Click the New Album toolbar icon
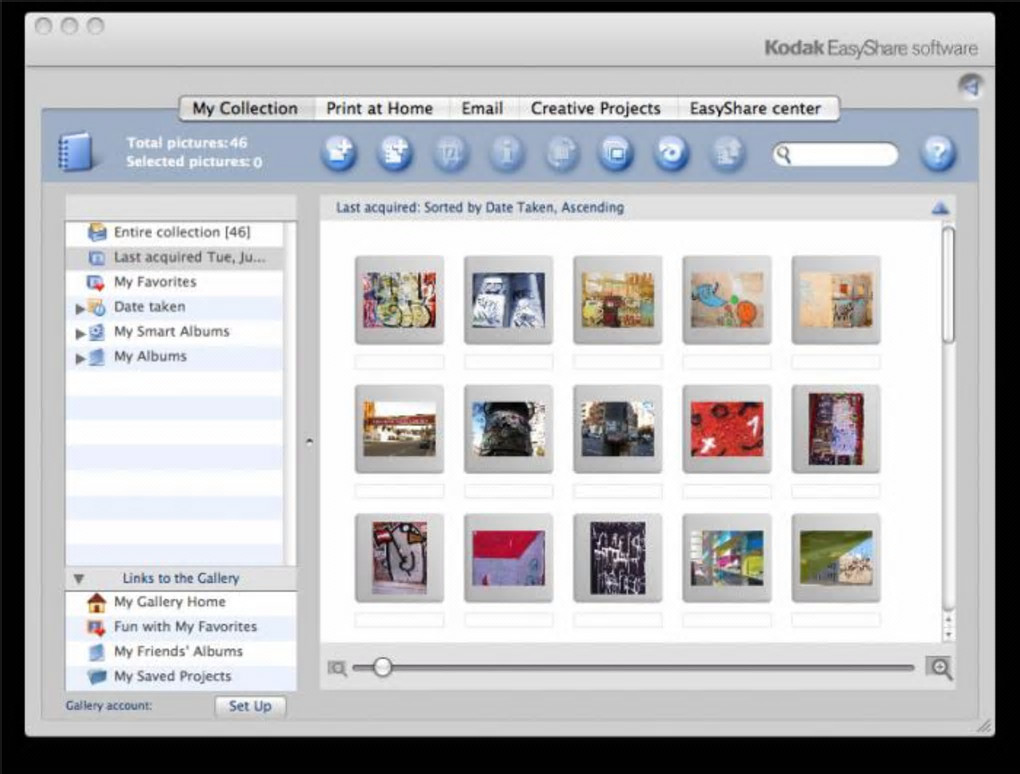Image resolution: width=1020 pixels, height=774 pixels. (x=395, y=153)
